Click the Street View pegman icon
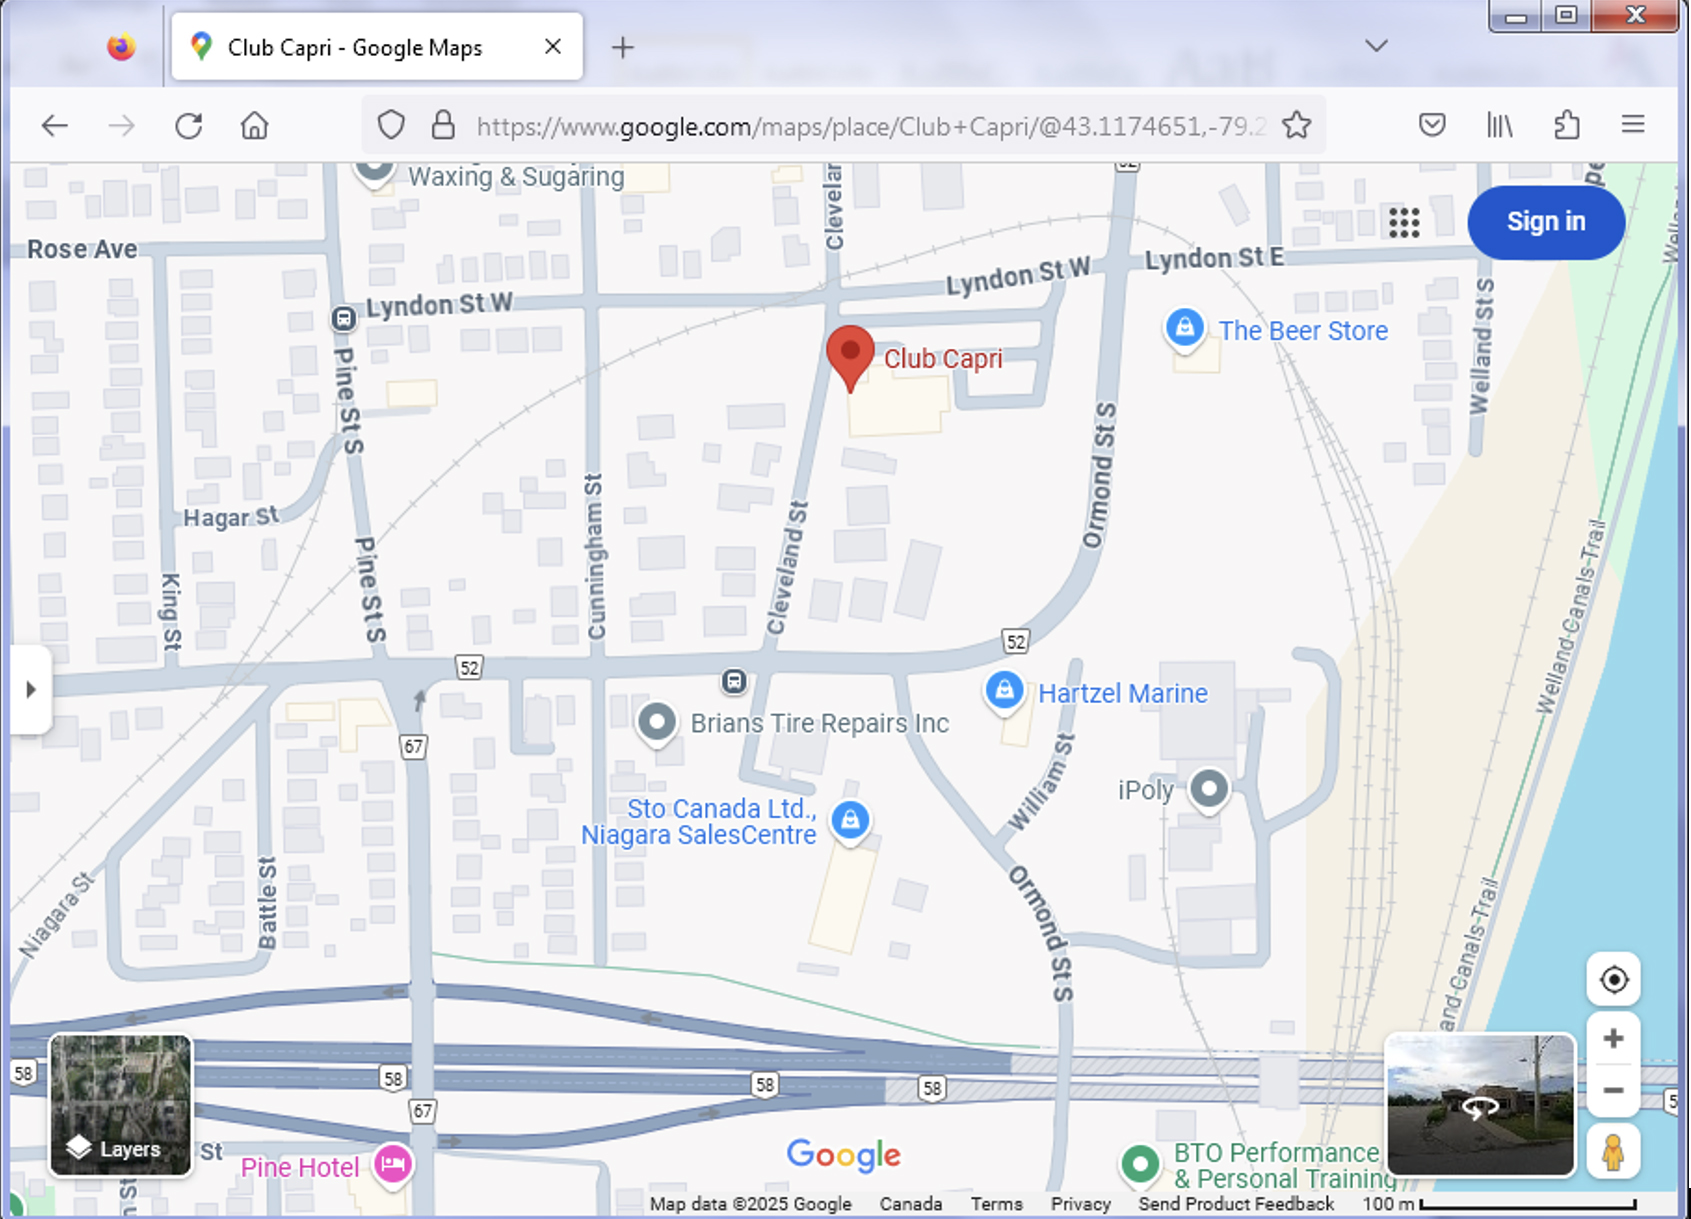1691x1219 pixels. point(1613,1152)
